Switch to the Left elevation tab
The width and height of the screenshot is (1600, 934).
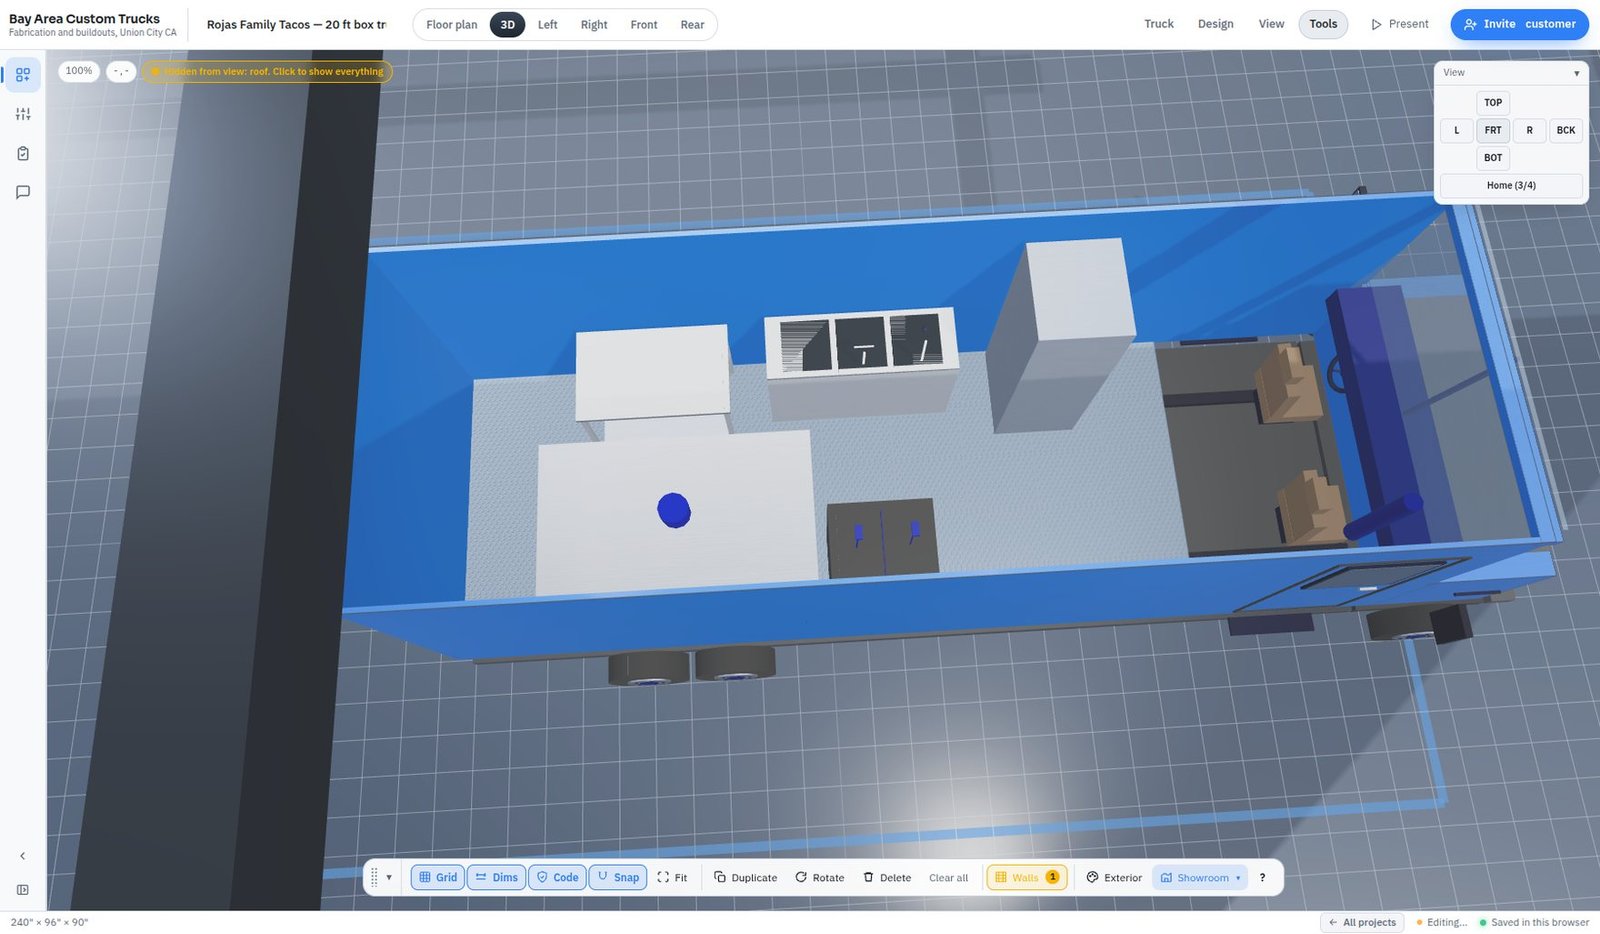(547, 25)
